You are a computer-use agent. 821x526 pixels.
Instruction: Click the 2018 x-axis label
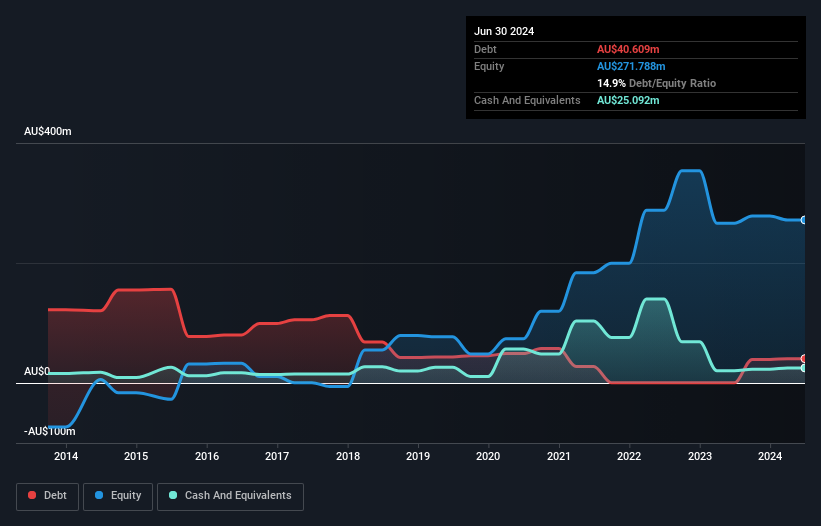coord(348,456)
